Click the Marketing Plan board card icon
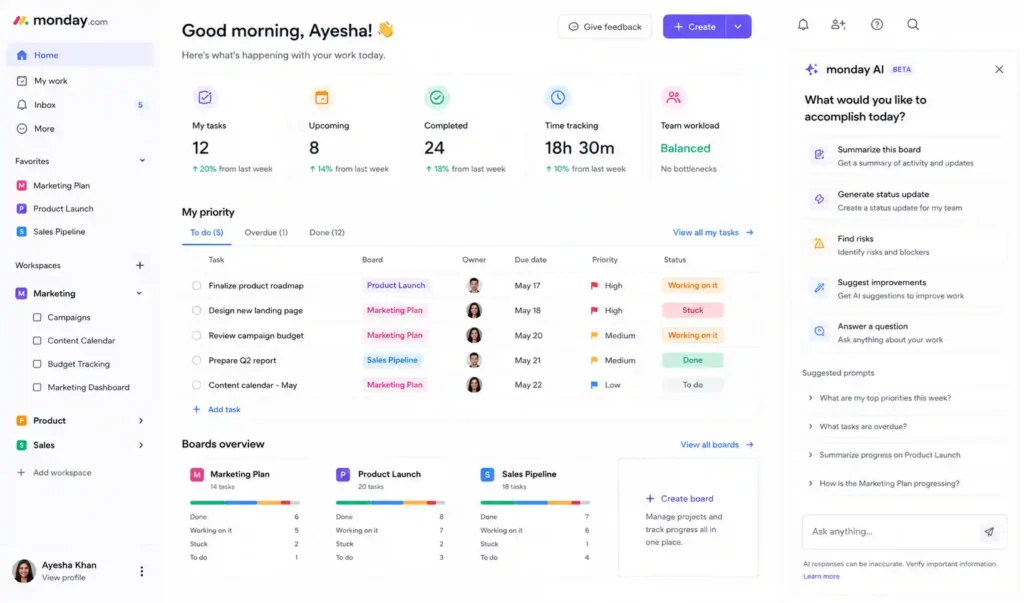Viewport: 1024px width, 603px height. pos(197,475)
